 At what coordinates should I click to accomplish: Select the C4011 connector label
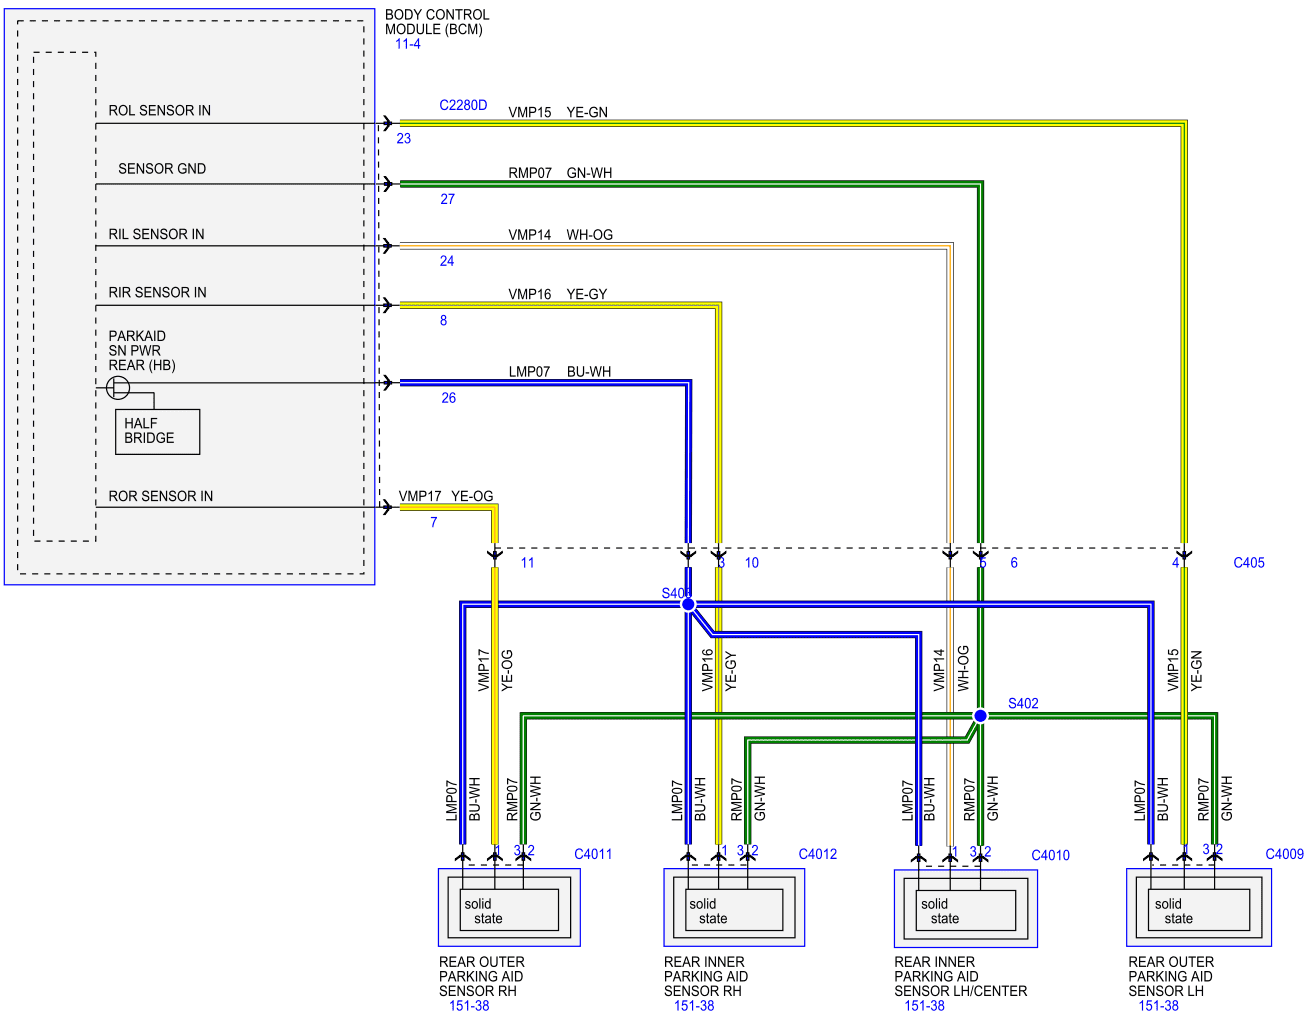[x=593, y=854]
